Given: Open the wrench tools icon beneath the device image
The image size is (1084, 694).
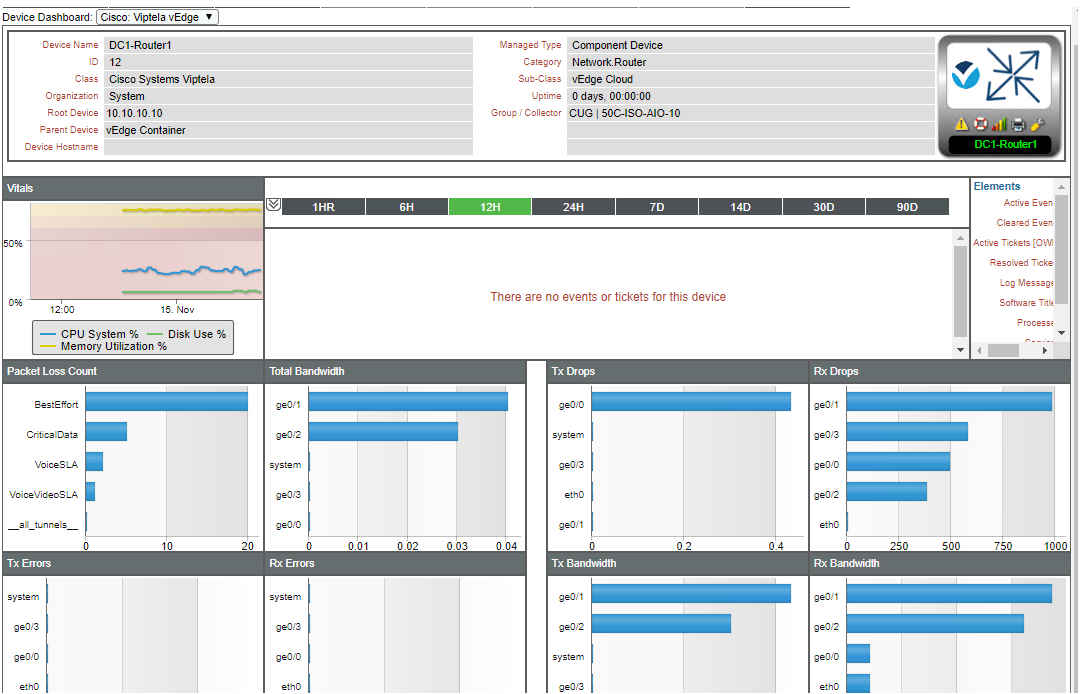Looking at the screenshot, I should click(1036, 124).
